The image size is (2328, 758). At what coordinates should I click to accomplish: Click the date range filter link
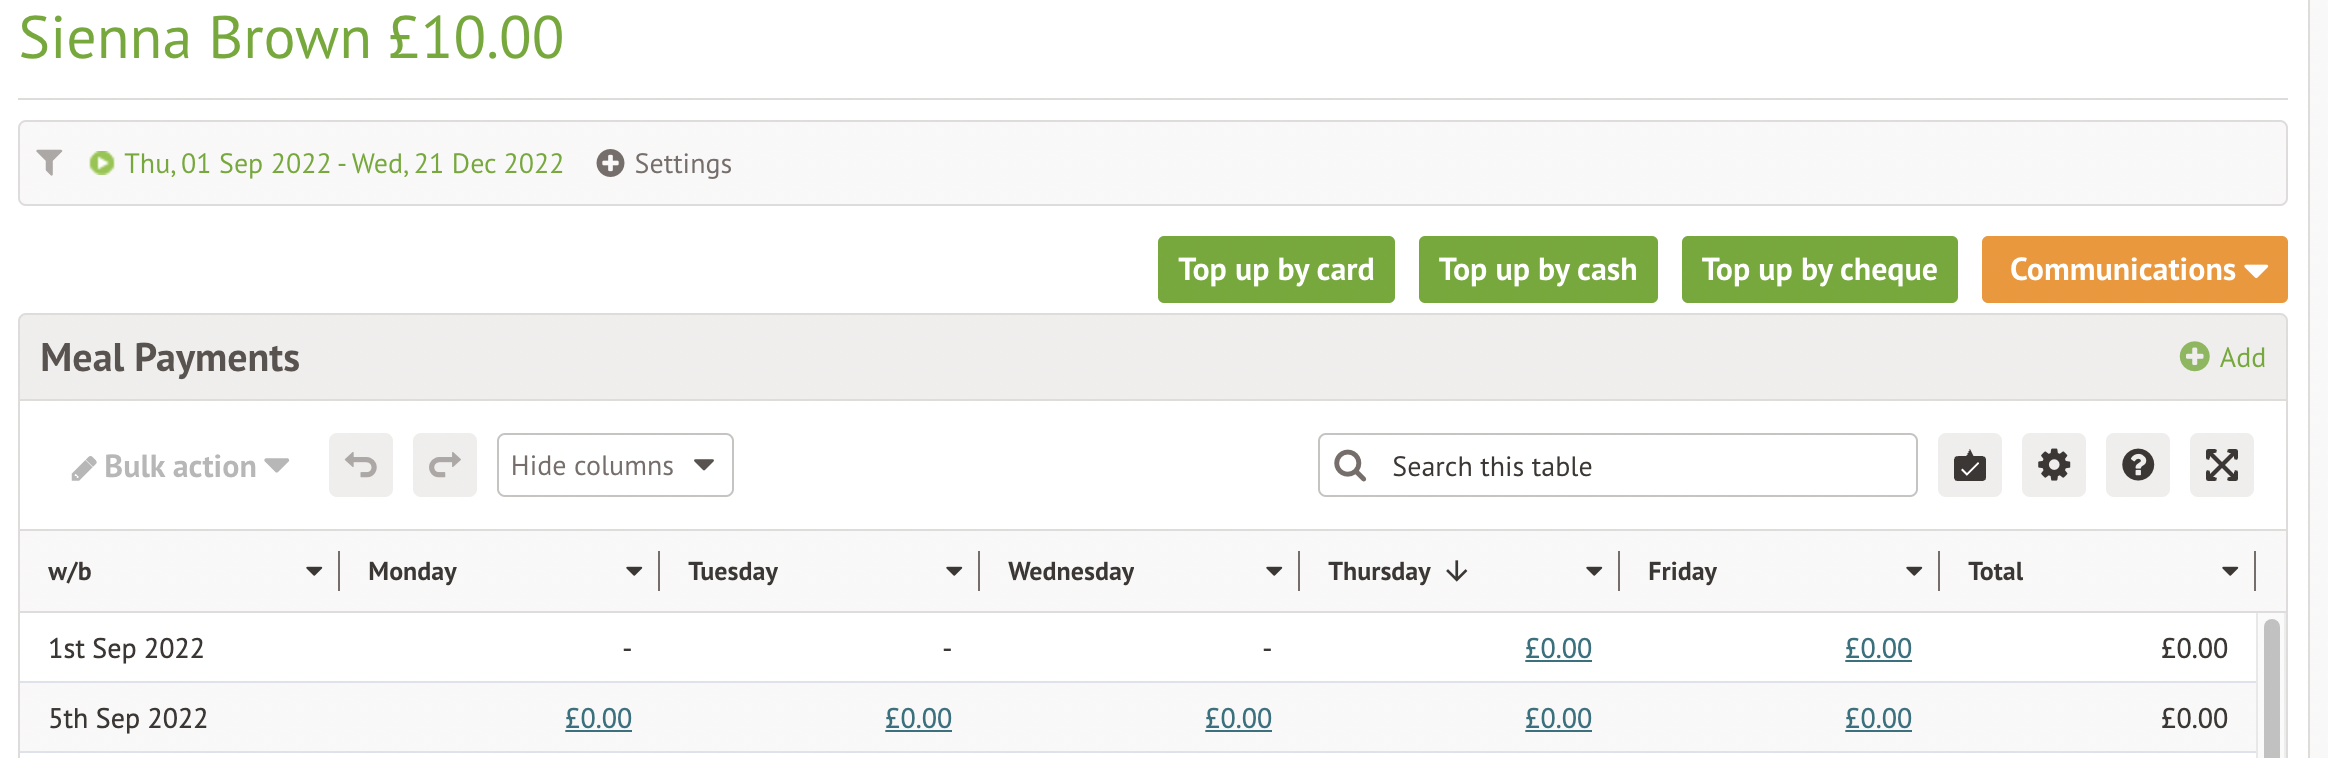coord(343,163)
